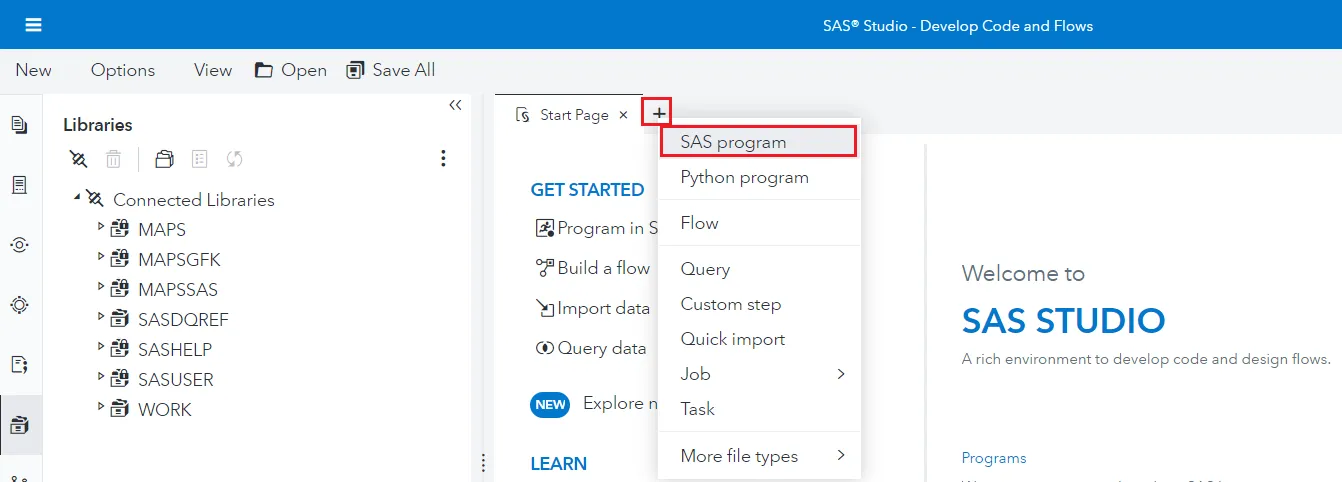The image size is (1342, 482).
Task: Close the Start Page tab
Action: click(623, 115)
